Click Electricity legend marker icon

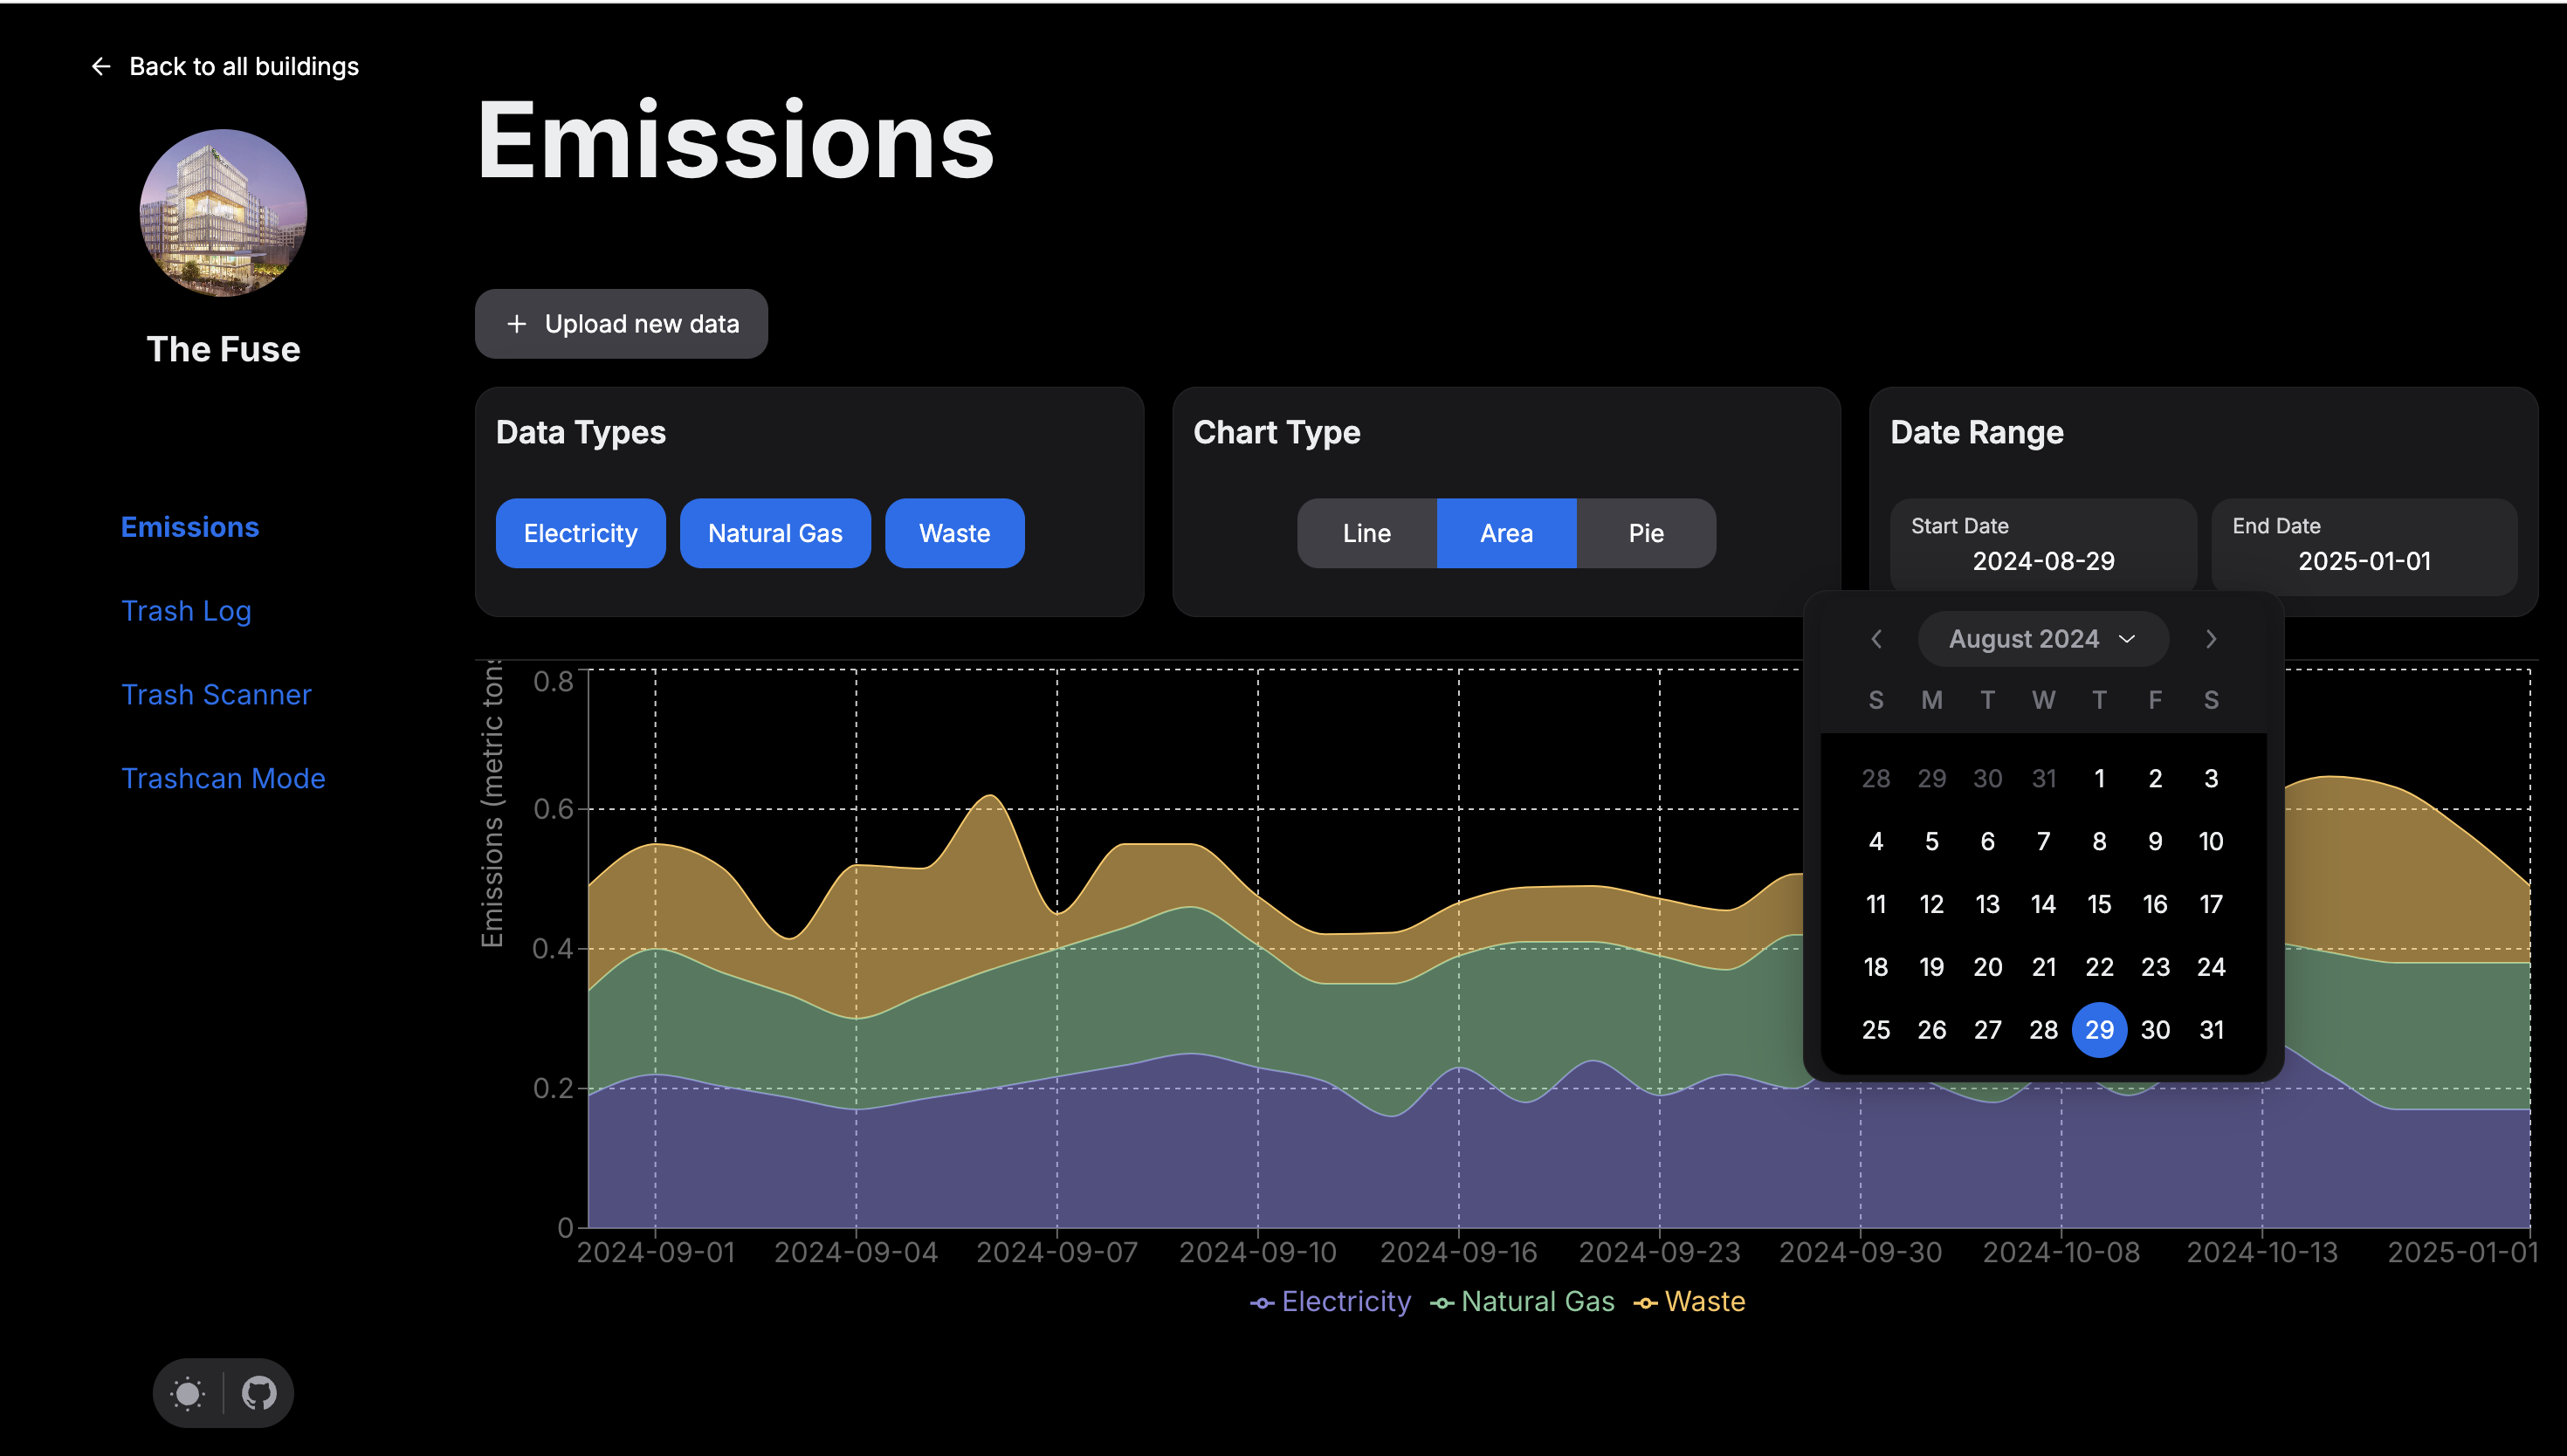pyautogui.click(x=1262, y=1303)
